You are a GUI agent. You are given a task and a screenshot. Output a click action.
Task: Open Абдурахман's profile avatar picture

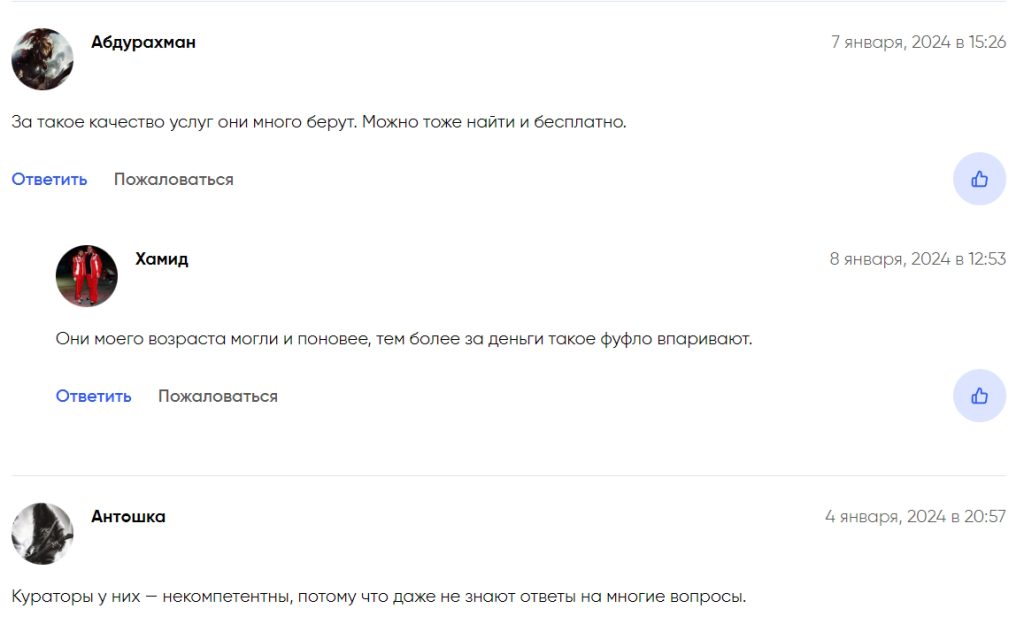point(42,59)
